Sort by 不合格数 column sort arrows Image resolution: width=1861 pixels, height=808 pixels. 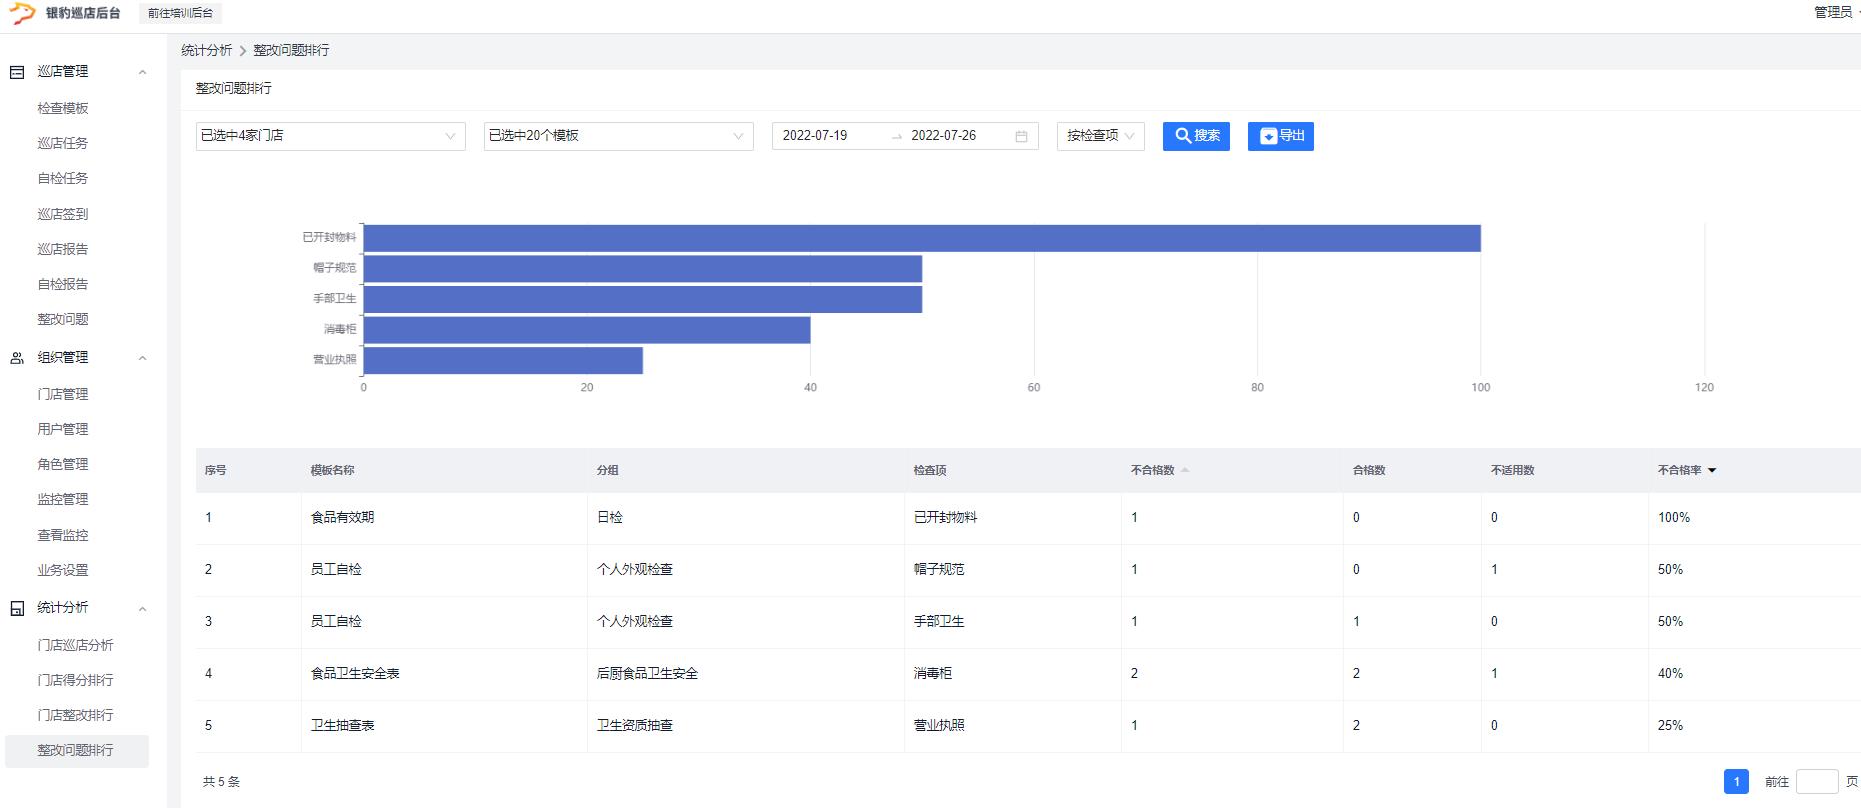(1185, 470)
